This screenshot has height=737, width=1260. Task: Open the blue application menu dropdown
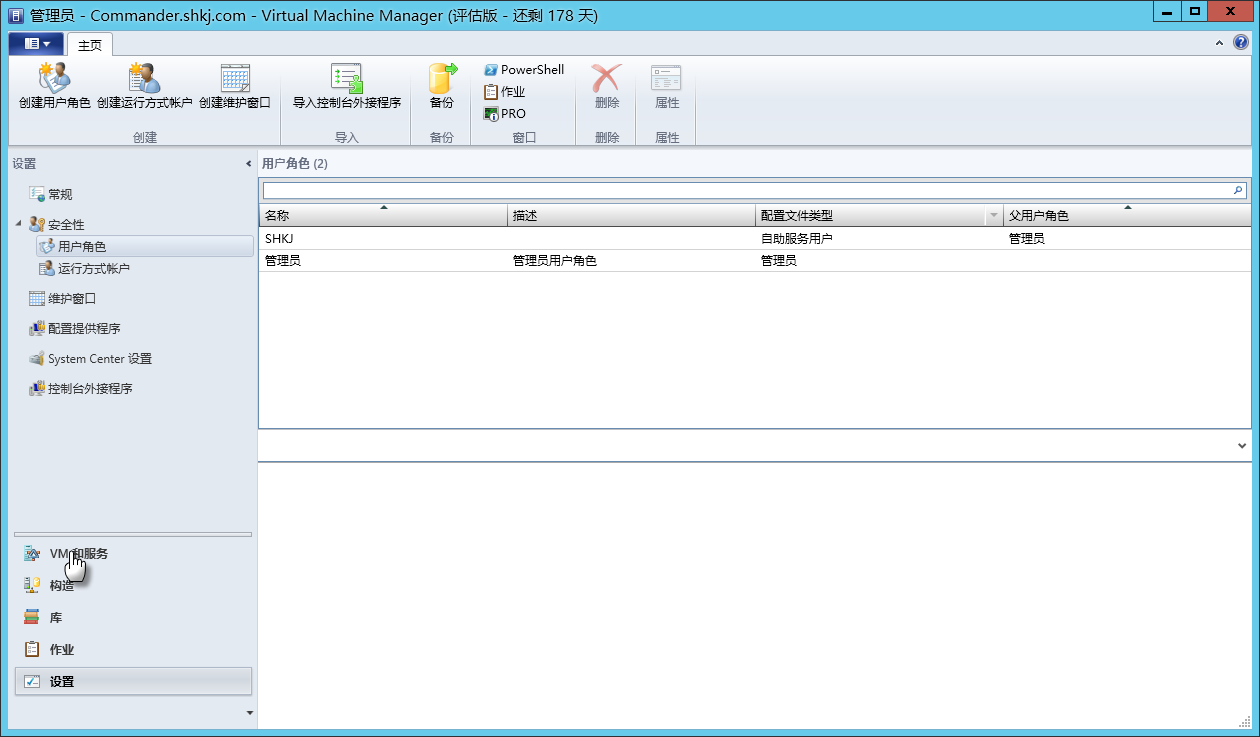[36, 44]
